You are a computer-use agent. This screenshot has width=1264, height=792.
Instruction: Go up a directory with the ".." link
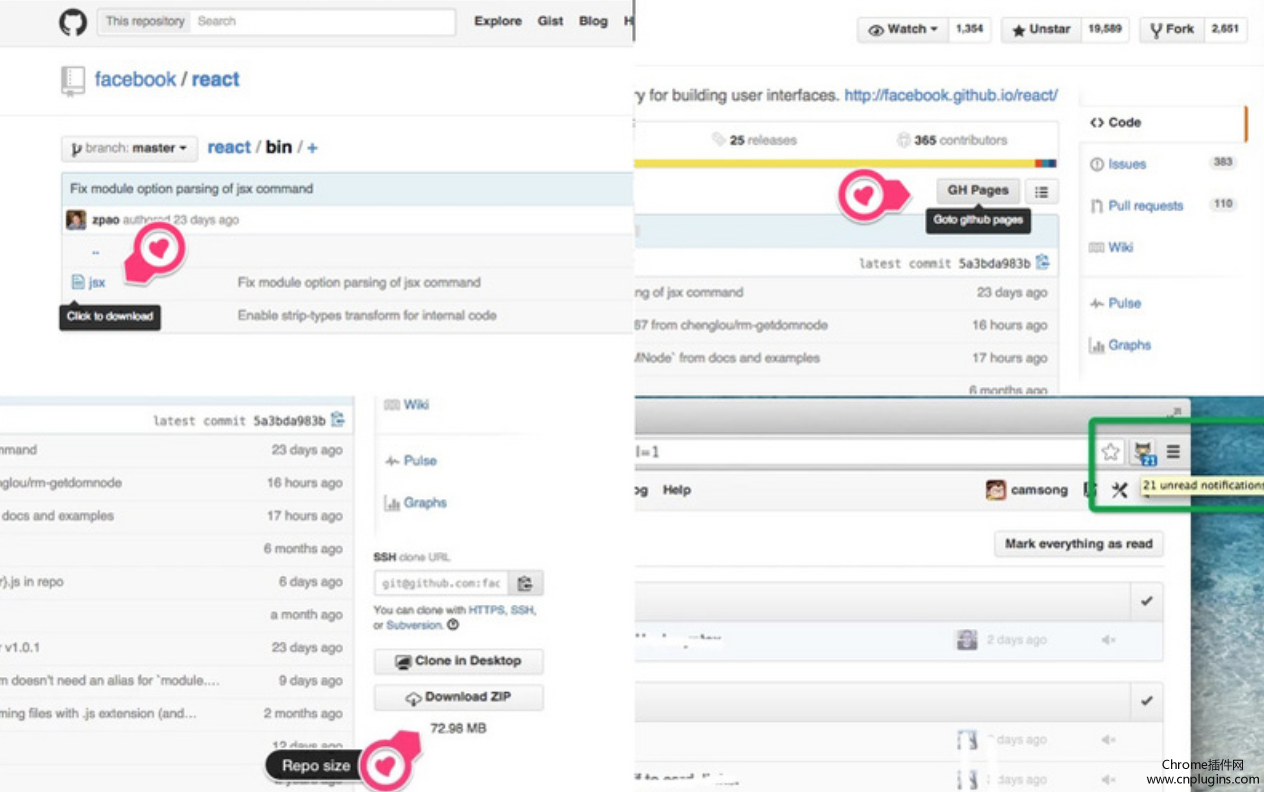[x=95, y=252]
